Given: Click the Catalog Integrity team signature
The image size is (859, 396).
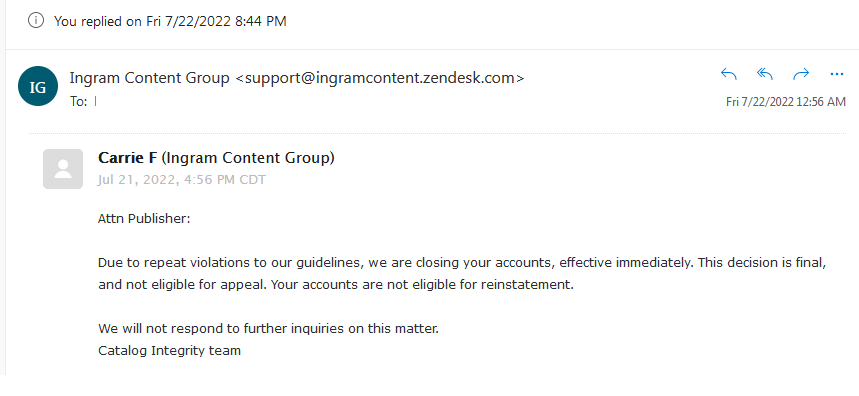Looking at the screenshot, I should click(169, 351).
